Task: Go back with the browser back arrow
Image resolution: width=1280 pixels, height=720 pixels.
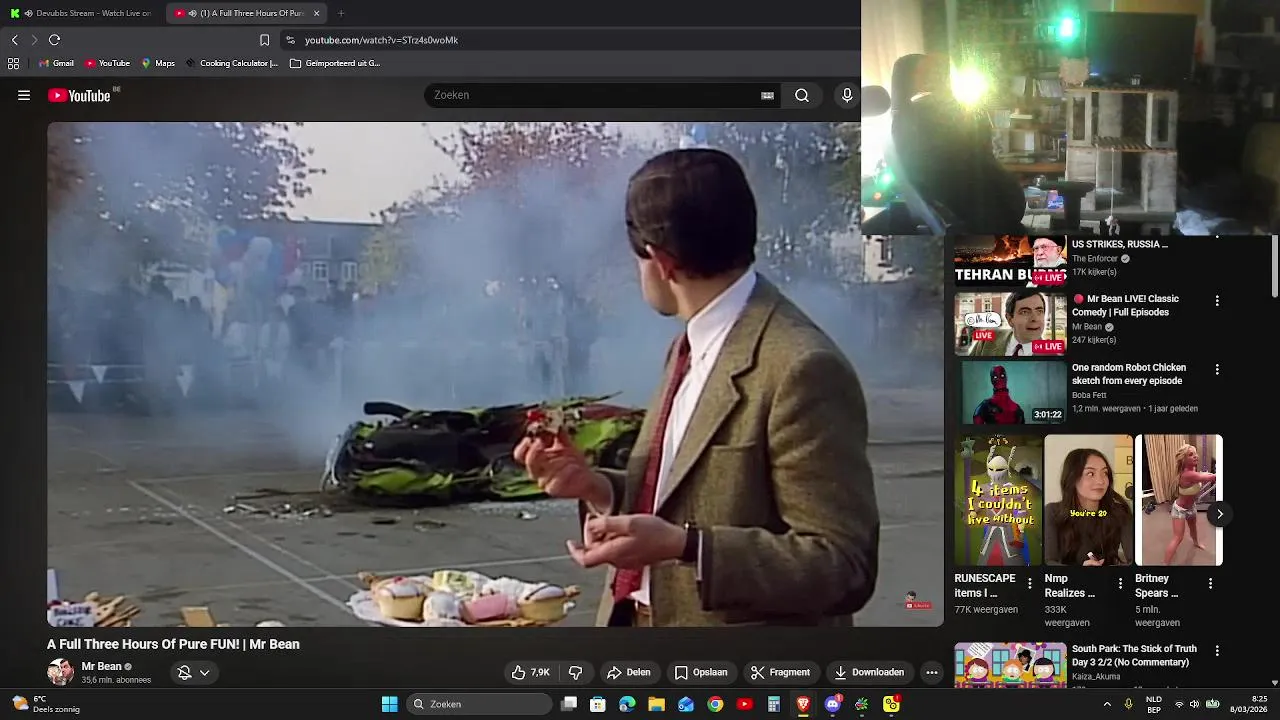Action: [14, 40]
